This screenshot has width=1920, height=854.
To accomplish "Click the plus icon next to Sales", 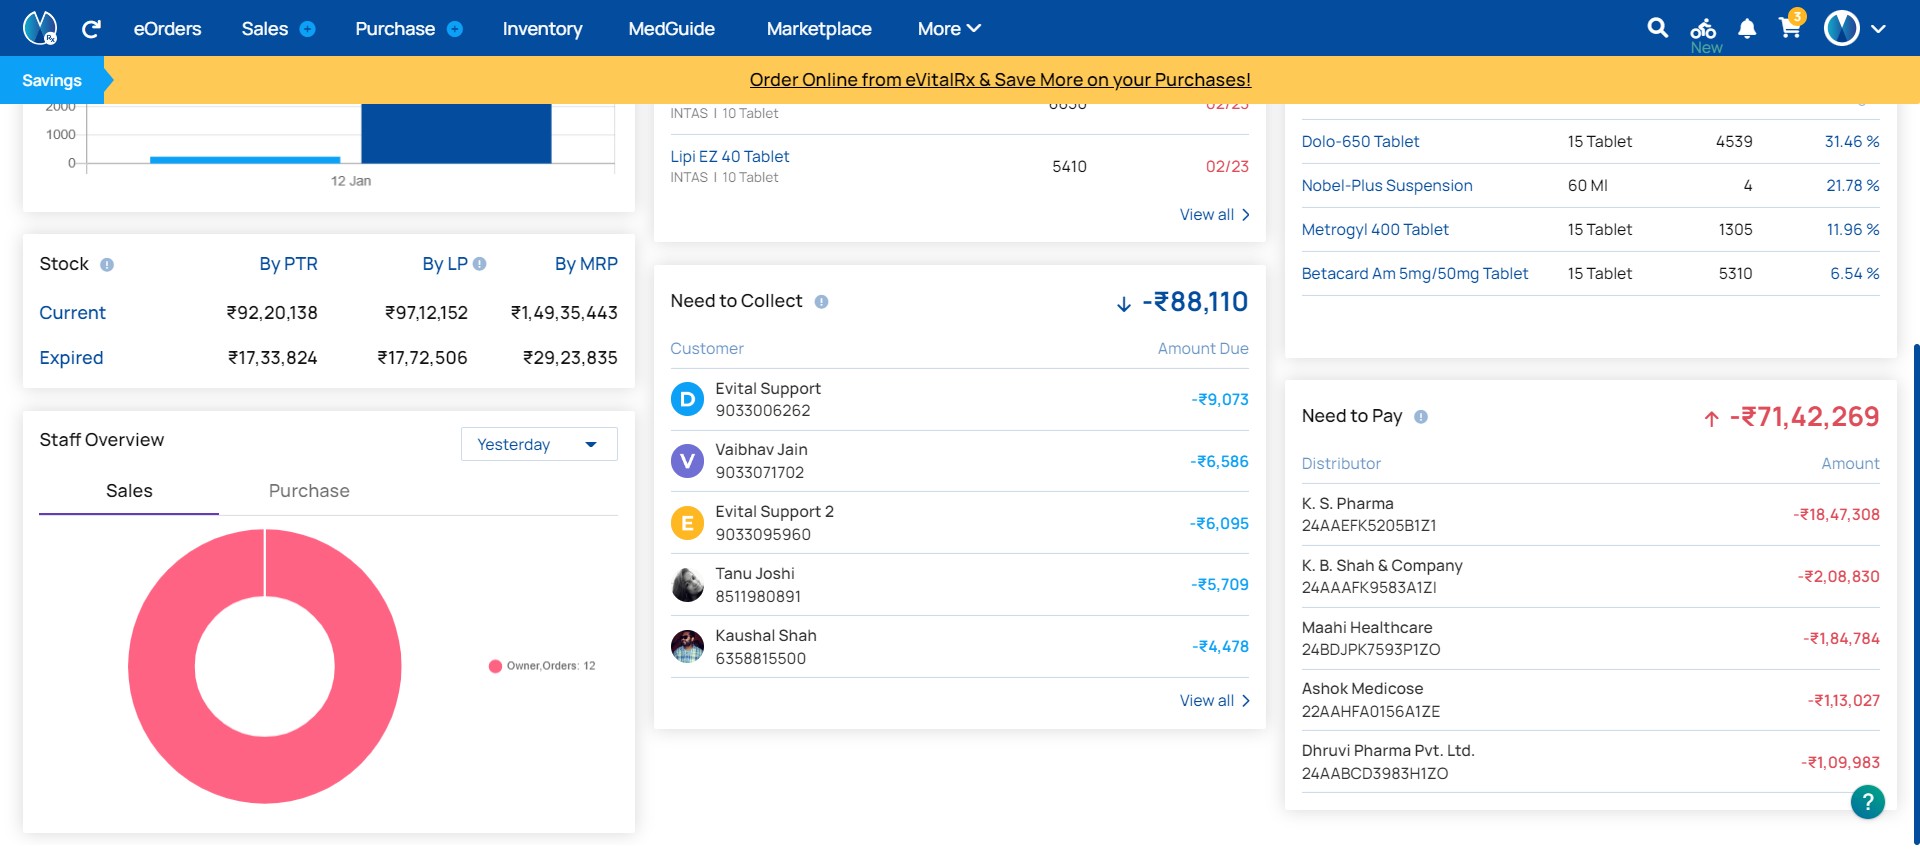I will pyautogui.click(x=308, y=29).
